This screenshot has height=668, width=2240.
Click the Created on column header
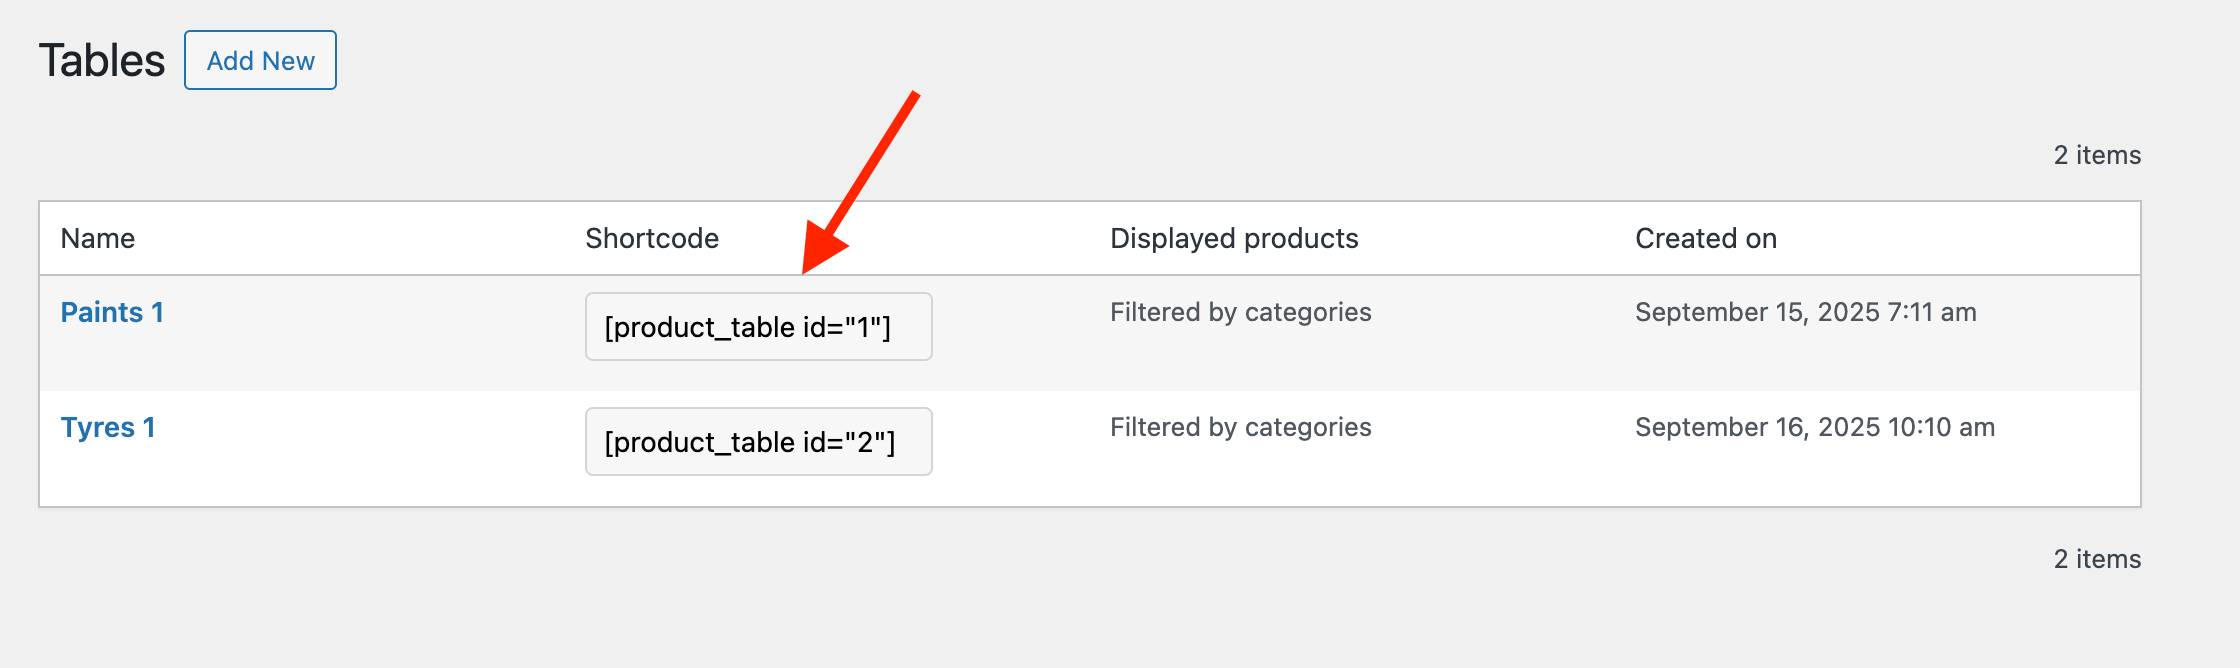(x=1706, y=239)
